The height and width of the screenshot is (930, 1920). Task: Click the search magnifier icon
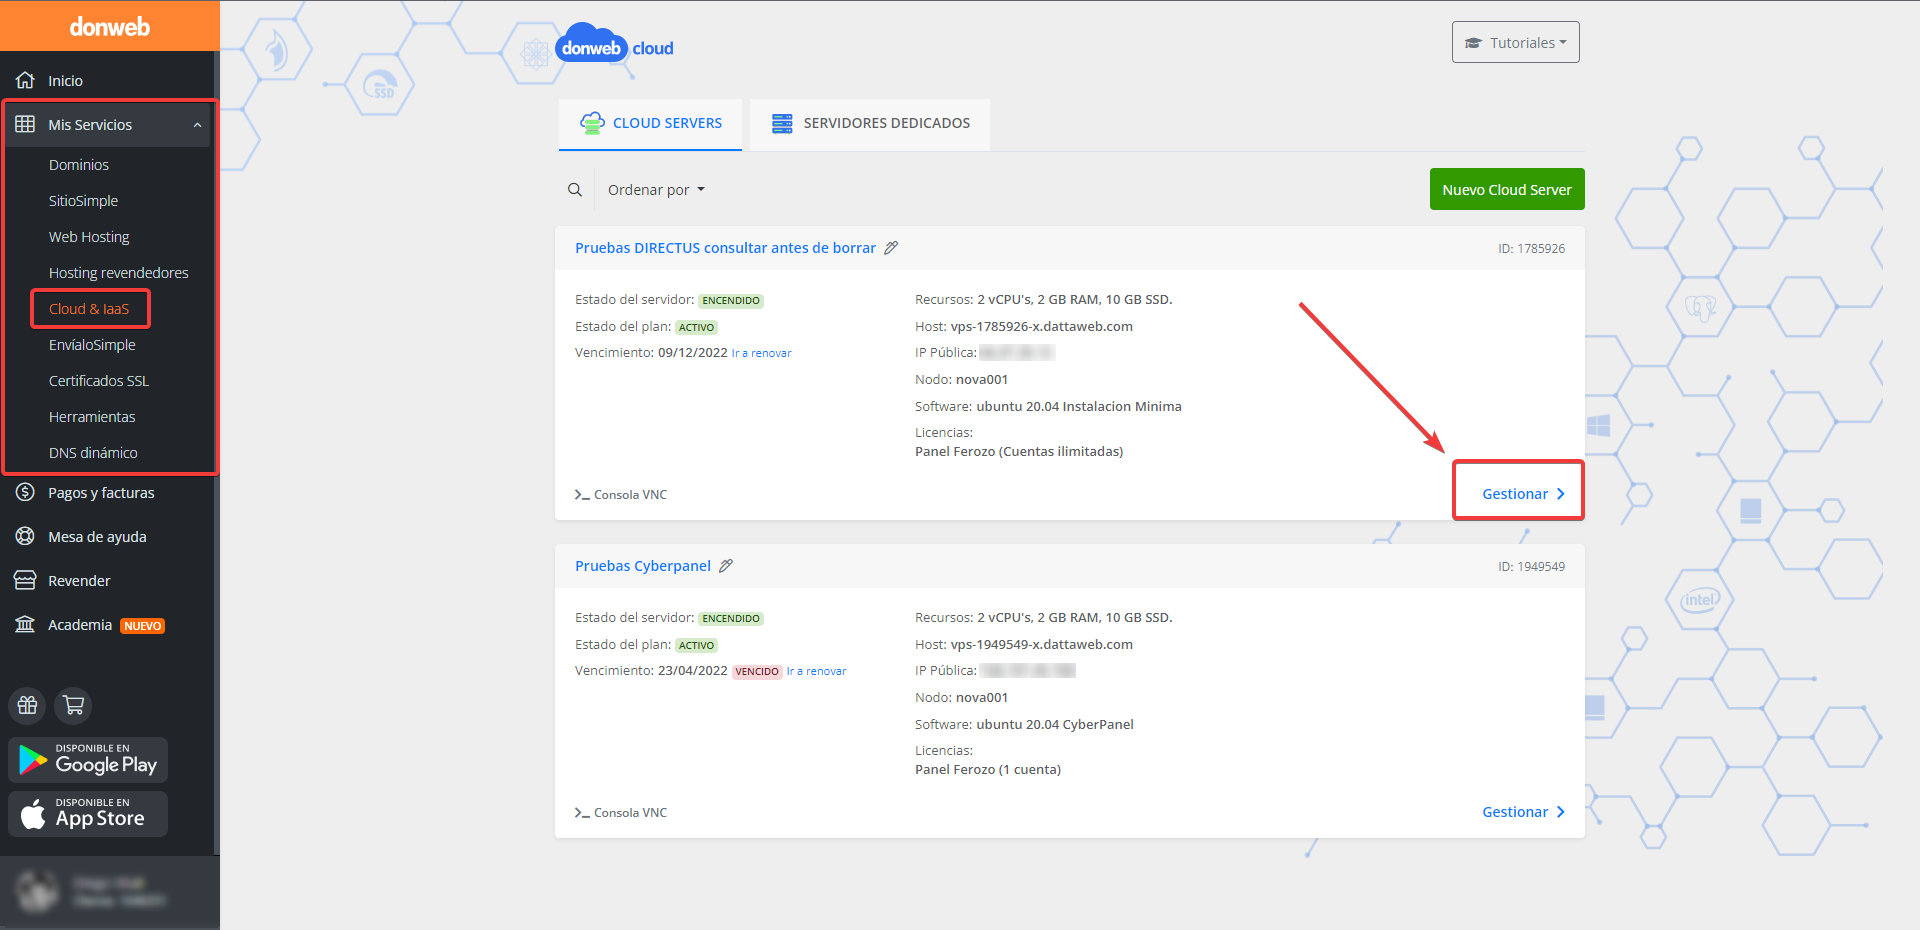[x=575, y=190]
